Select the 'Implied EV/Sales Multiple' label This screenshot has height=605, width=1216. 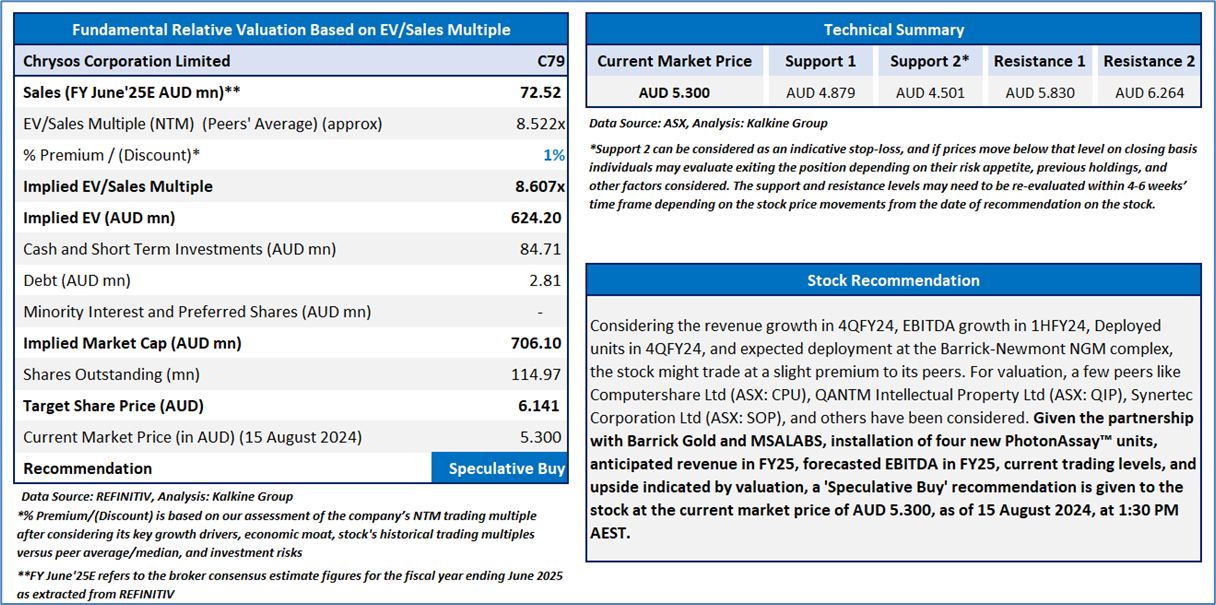118,186
